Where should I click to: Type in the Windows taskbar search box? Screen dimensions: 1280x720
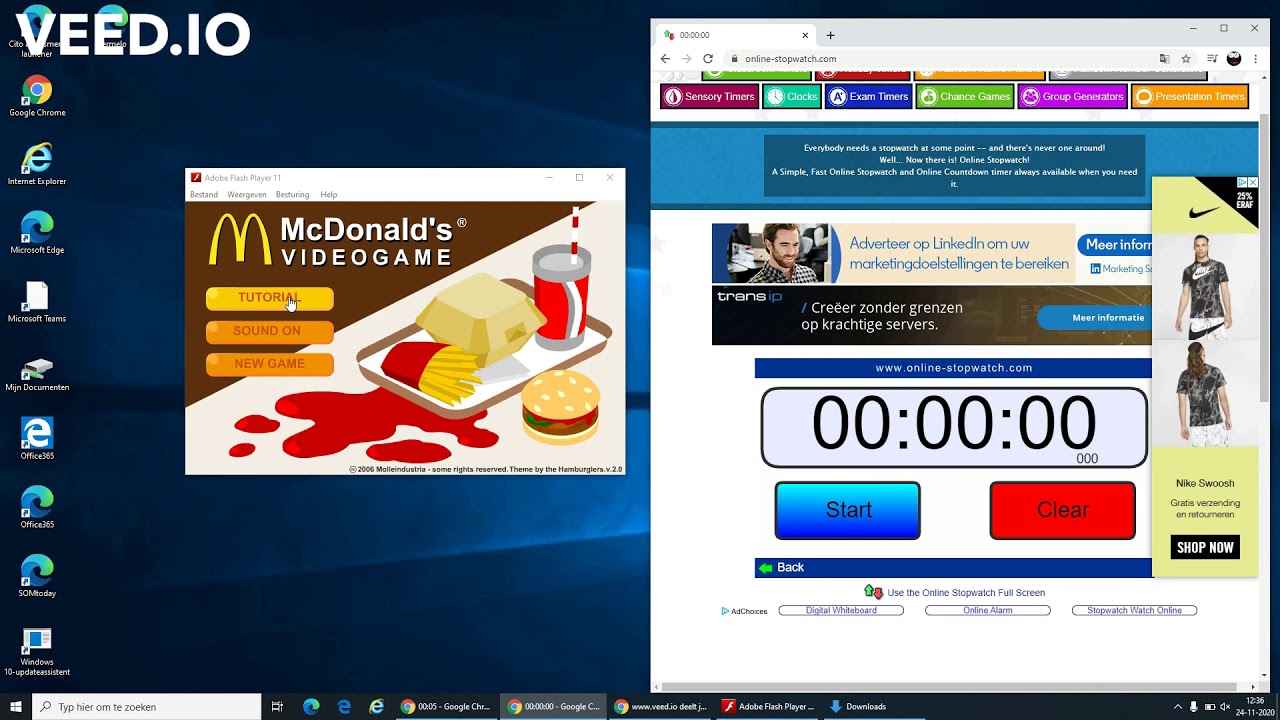click(x=147, y=707)
